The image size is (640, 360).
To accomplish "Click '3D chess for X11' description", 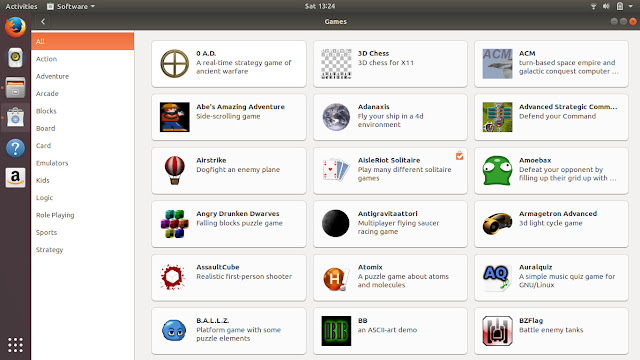I will [386, 62].
